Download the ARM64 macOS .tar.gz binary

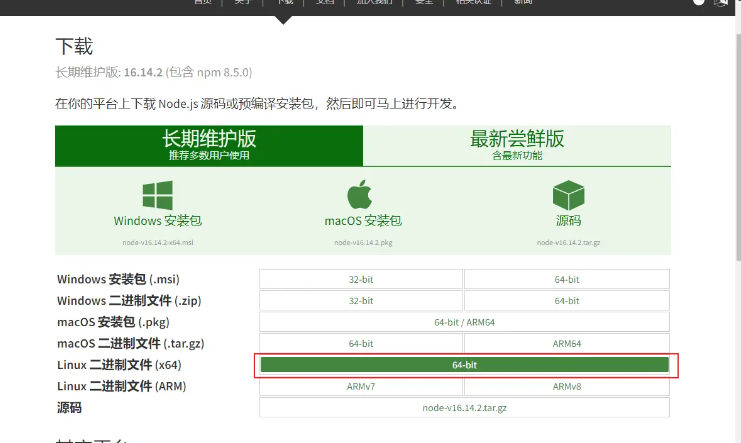point(567,344)
